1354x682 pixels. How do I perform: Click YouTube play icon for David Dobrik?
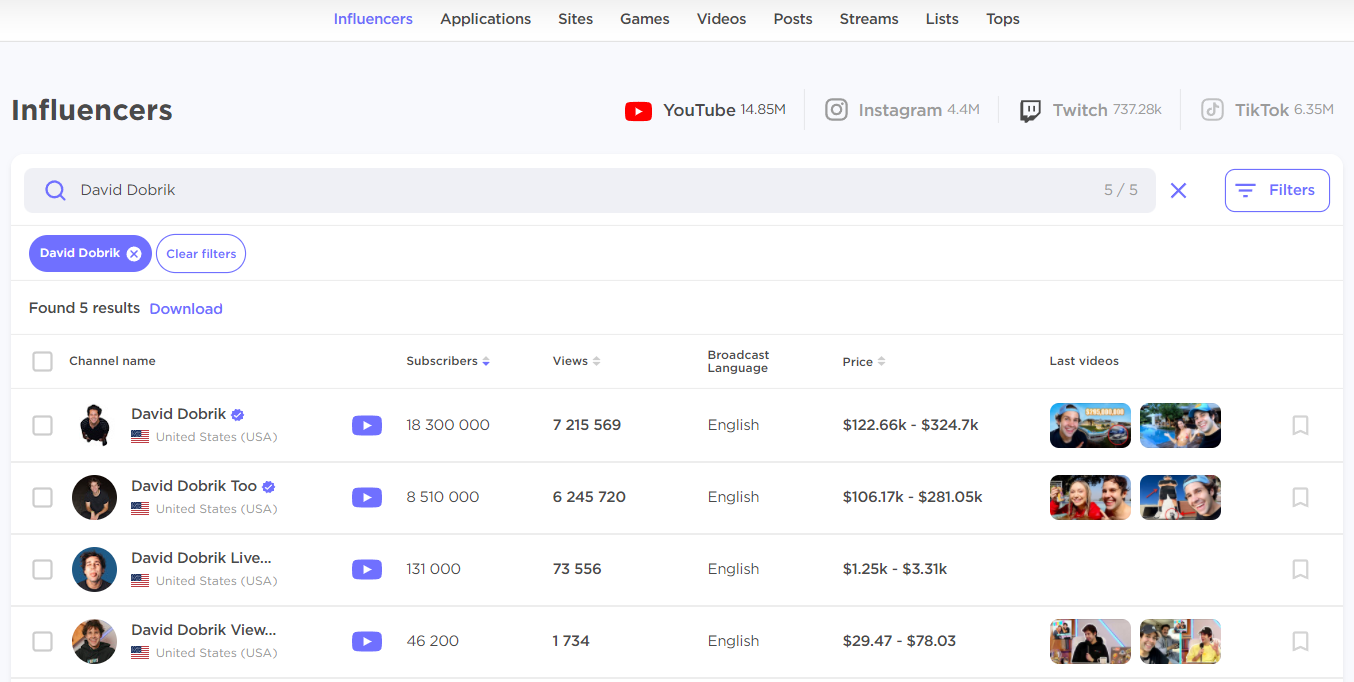367,425
